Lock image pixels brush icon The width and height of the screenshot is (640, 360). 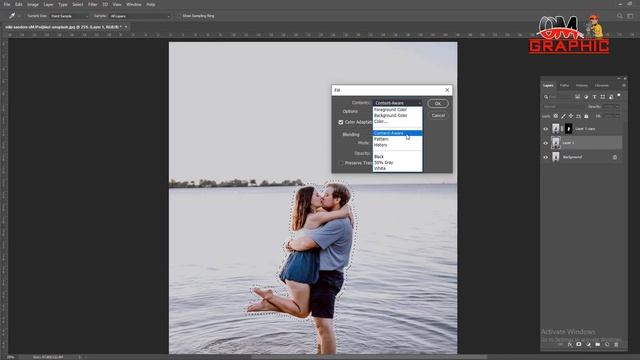point(563,116)
